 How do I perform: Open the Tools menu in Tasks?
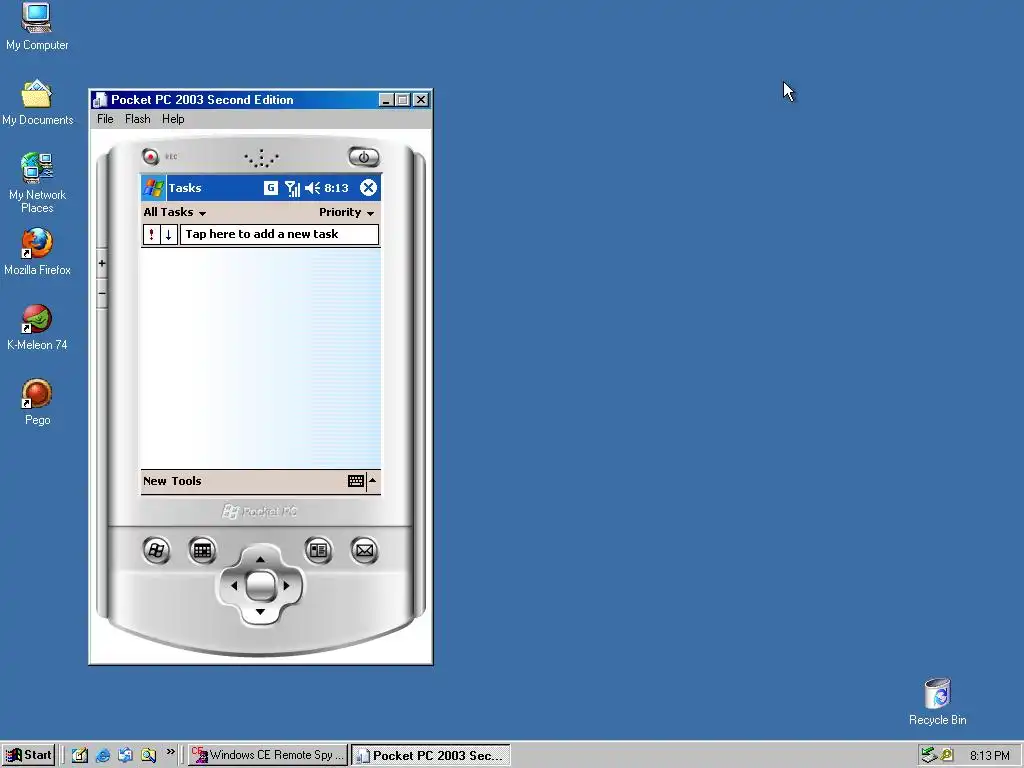coord(186,481)
